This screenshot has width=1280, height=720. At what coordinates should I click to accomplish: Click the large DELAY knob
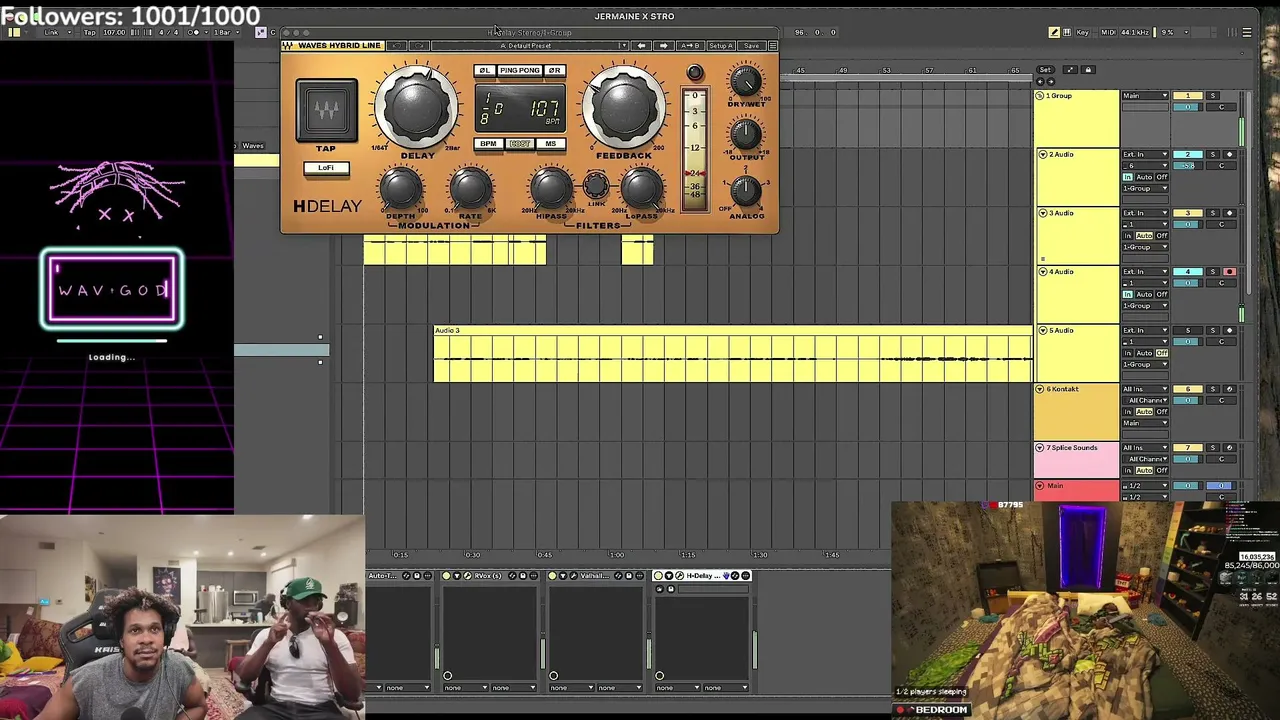(416, 107)
